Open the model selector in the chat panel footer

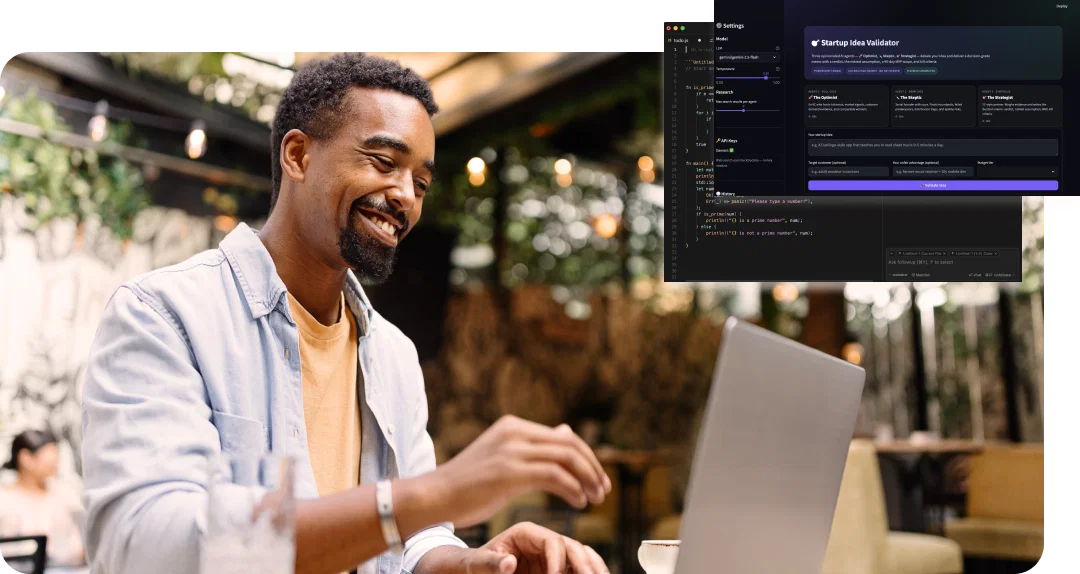pyautogui.click(x=898, y=275)
